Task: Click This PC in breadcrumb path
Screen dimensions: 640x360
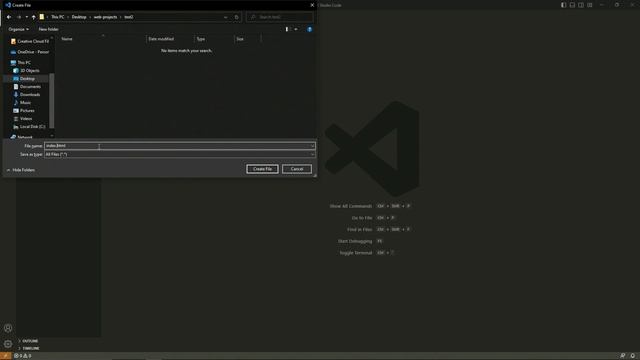Action: coord(58,17)
